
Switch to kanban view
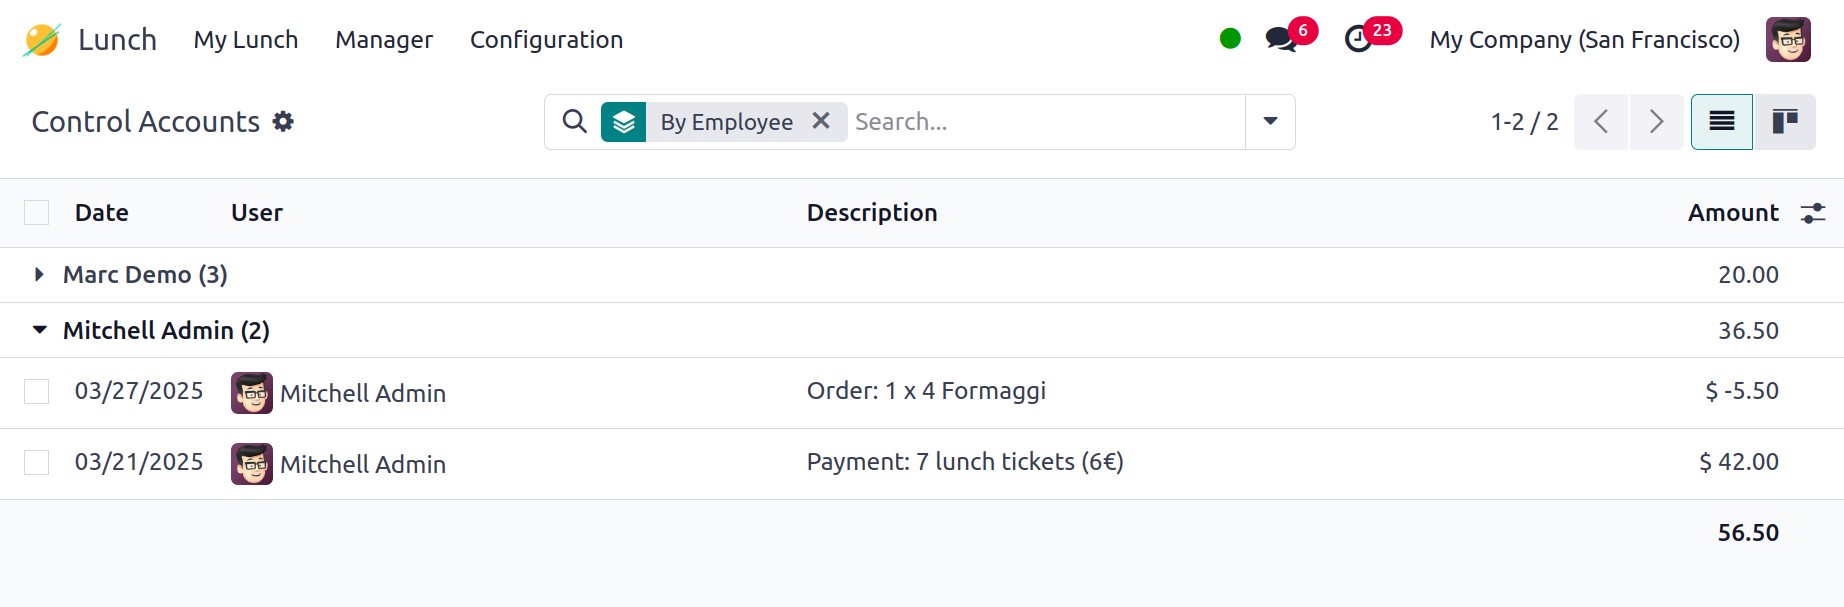[1784, 122]
